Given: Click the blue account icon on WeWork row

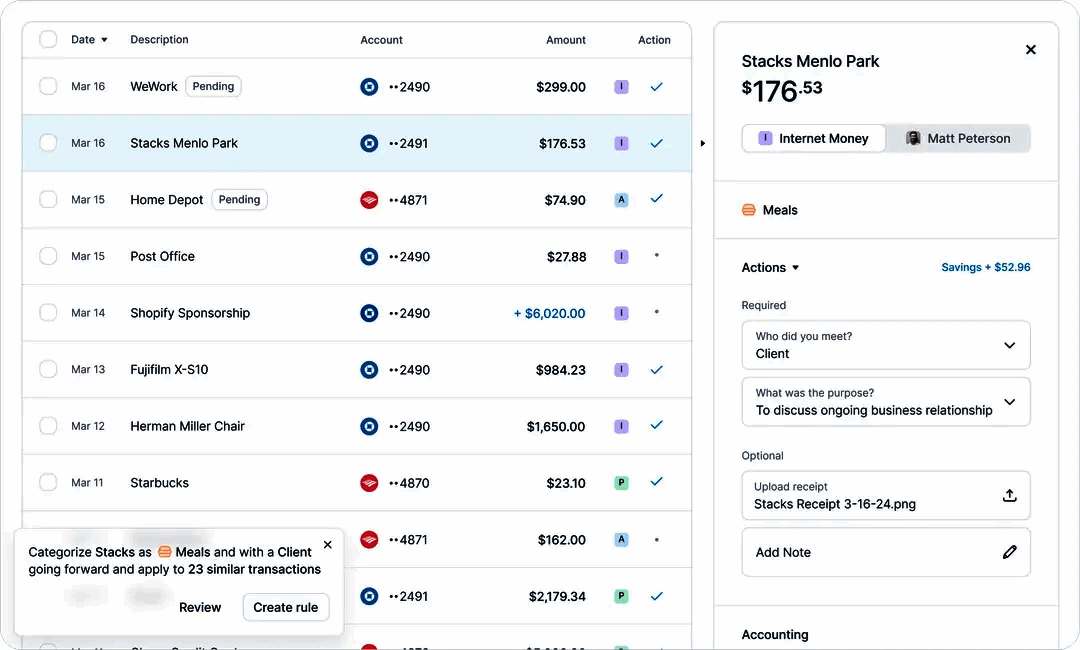Looking at the screenshot, I should pos(369,87).
